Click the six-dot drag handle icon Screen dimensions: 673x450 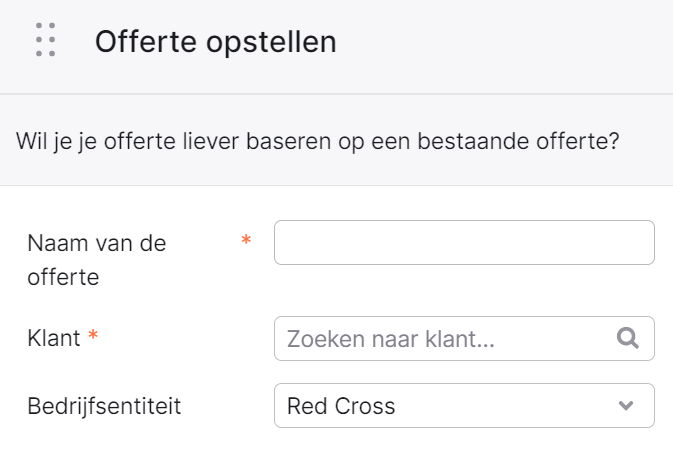point(45,40)
